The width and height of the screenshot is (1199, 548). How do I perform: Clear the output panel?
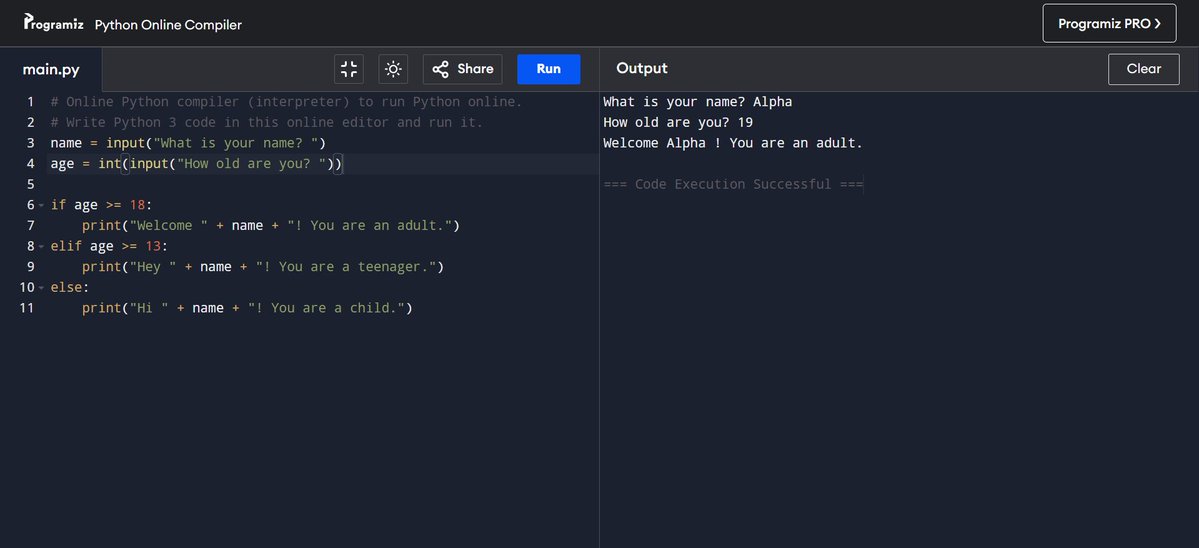tap(1143, 69)
